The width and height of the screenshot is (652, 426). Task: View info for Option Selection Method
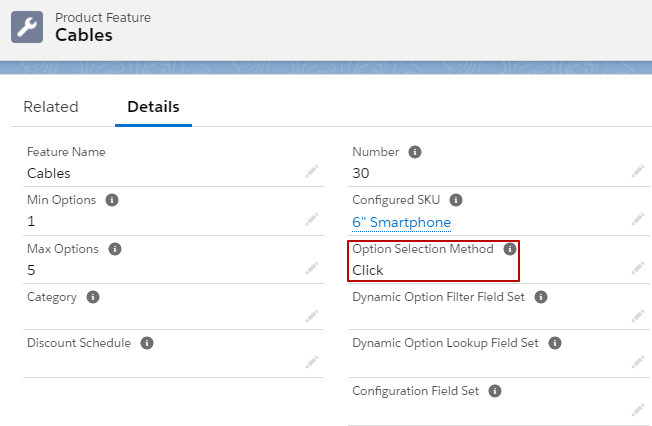point(510,249)
